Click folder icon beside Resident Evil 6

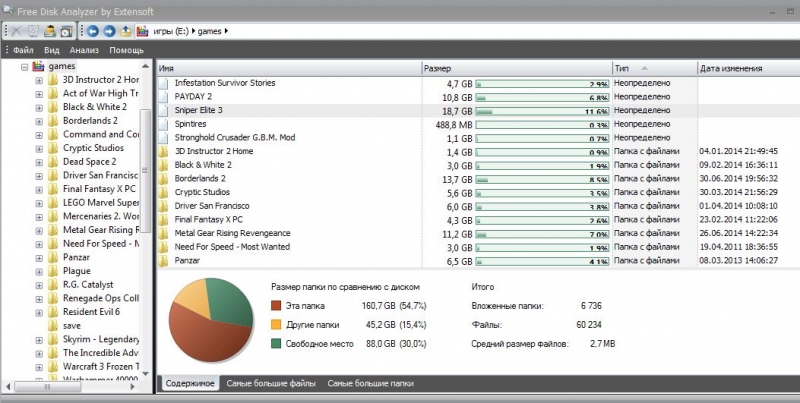click(53, 312)
